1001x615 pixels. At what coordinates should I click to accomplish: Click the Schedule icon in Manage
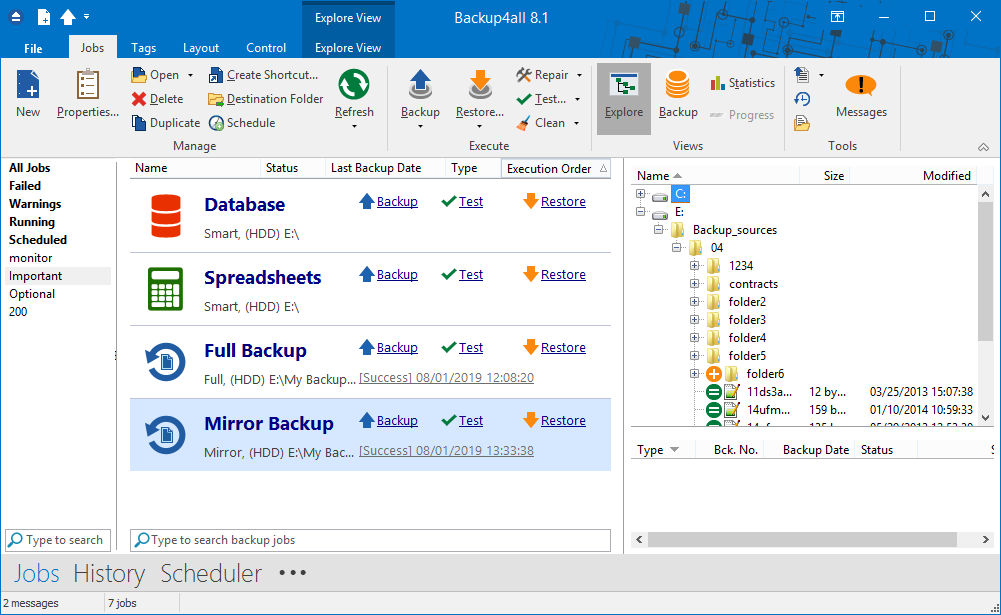[x=242, y=123]
